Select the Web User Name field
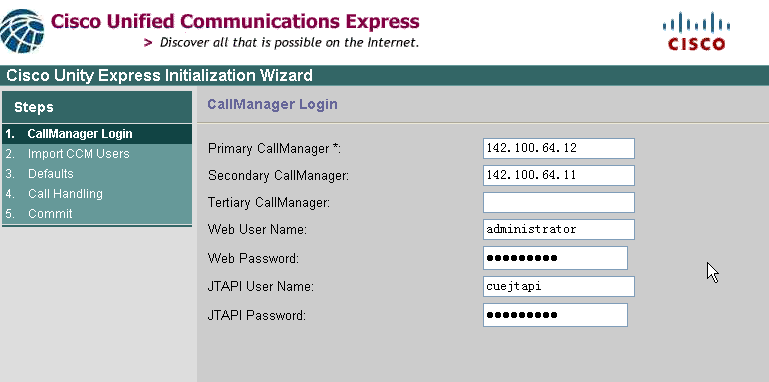Image resolution: width=769 pixels, height=382 pixels. [x=559, y=229]
